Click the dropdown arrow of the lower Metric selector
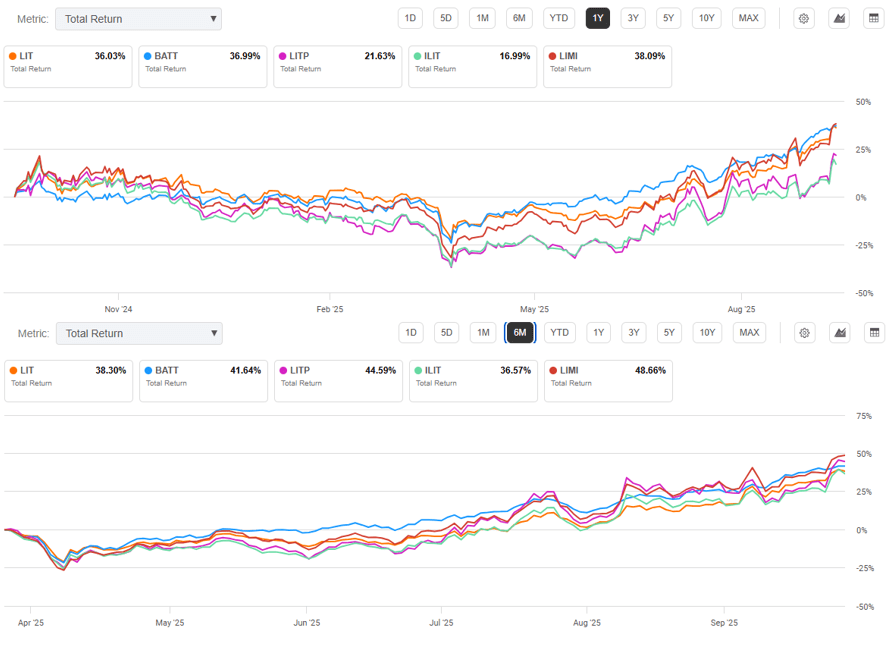Viewport: 893px width, 650px height. pos(214,334)
